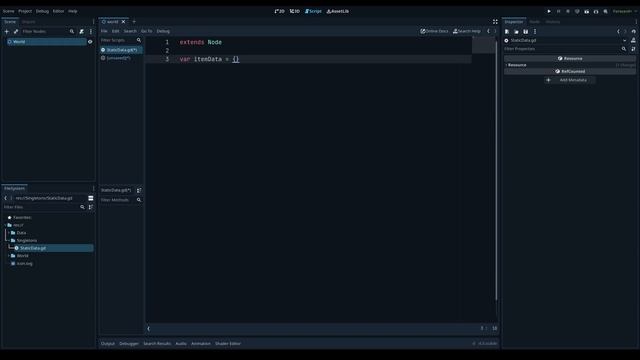Open the Output bottom panel
Viewport: 640px width, 360px height.
(108, 344)
